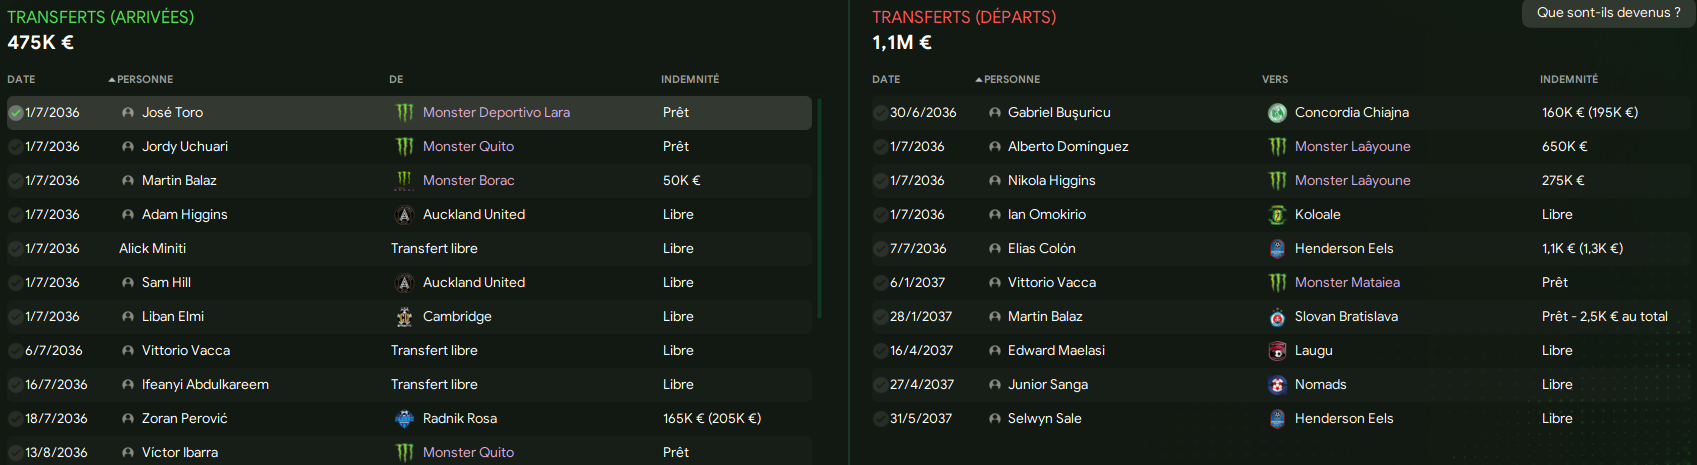The image size is (1697, 465).
Task: Click the Radnik Rosa club badge
Action: coord(404,419)
